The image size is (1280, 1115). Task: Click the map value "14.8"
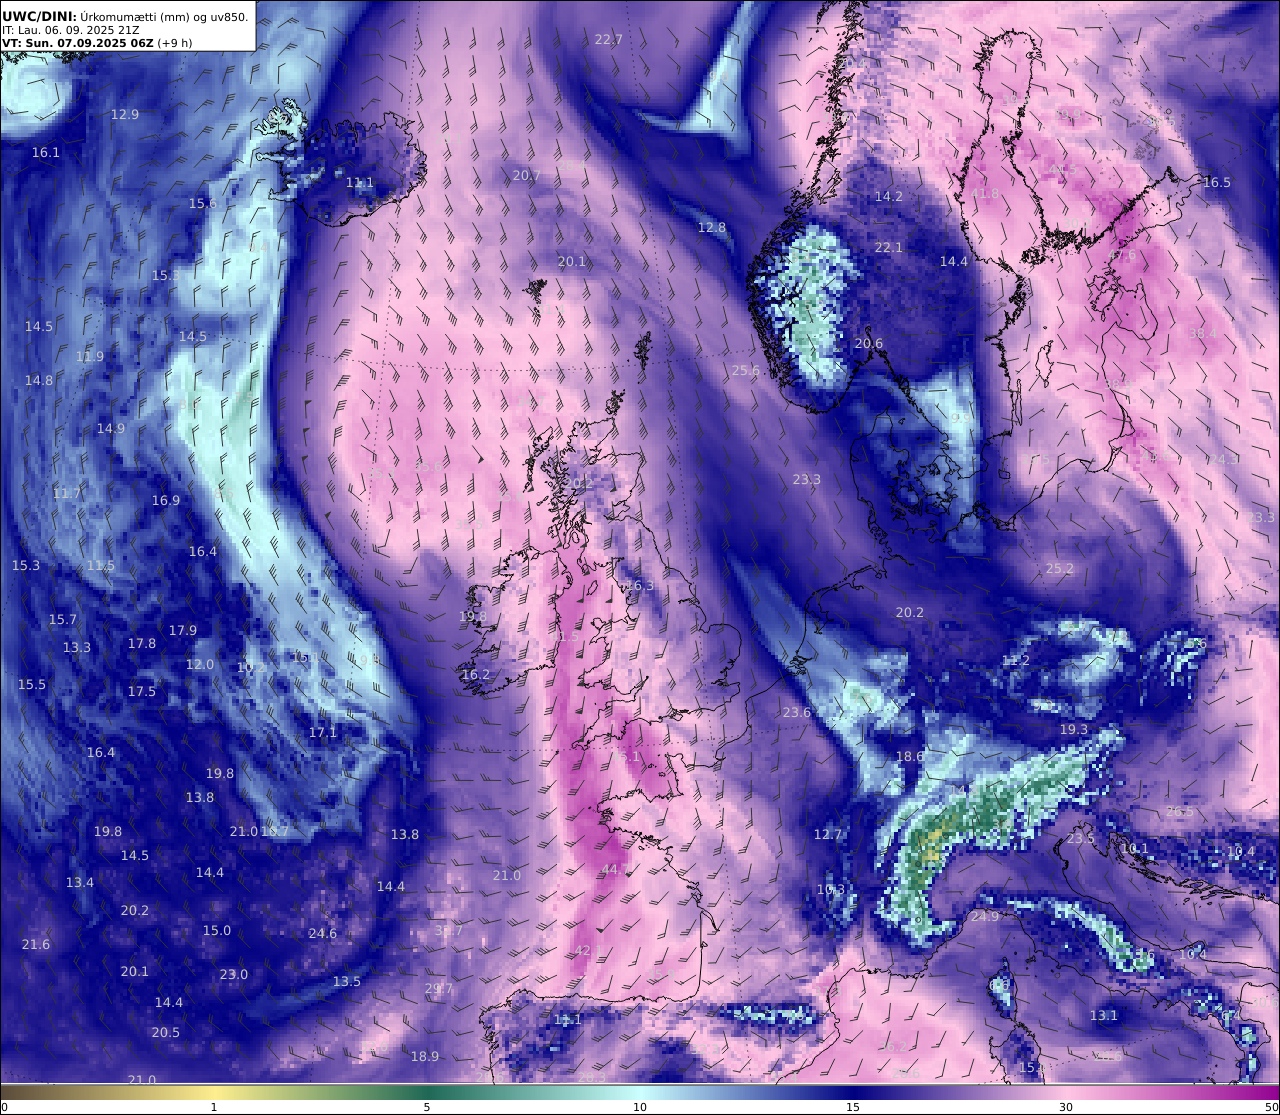coord(39,381)
